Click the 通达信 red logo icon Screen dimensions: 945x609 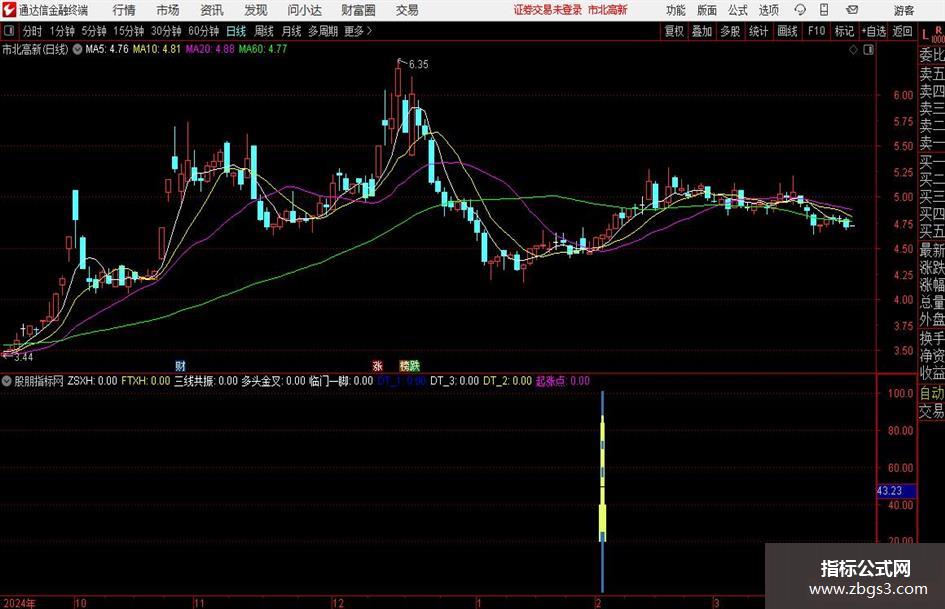click(9, 10)
